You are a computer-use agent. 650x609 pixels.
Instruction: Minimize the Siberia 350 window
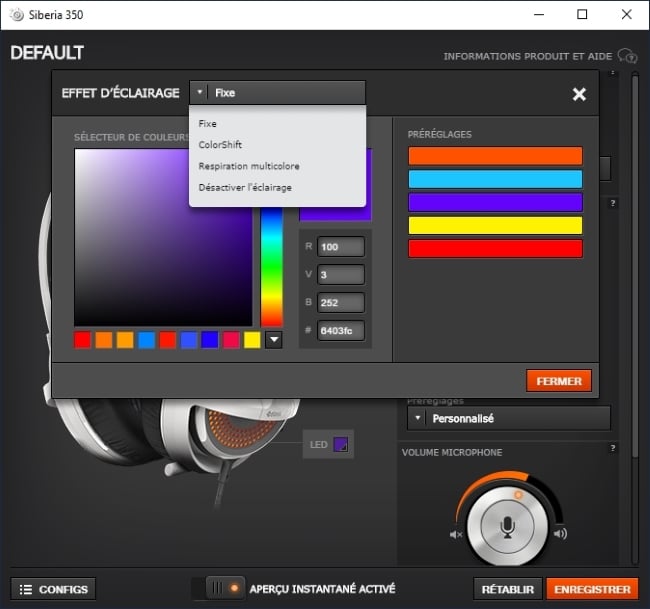tap(539, 15)
